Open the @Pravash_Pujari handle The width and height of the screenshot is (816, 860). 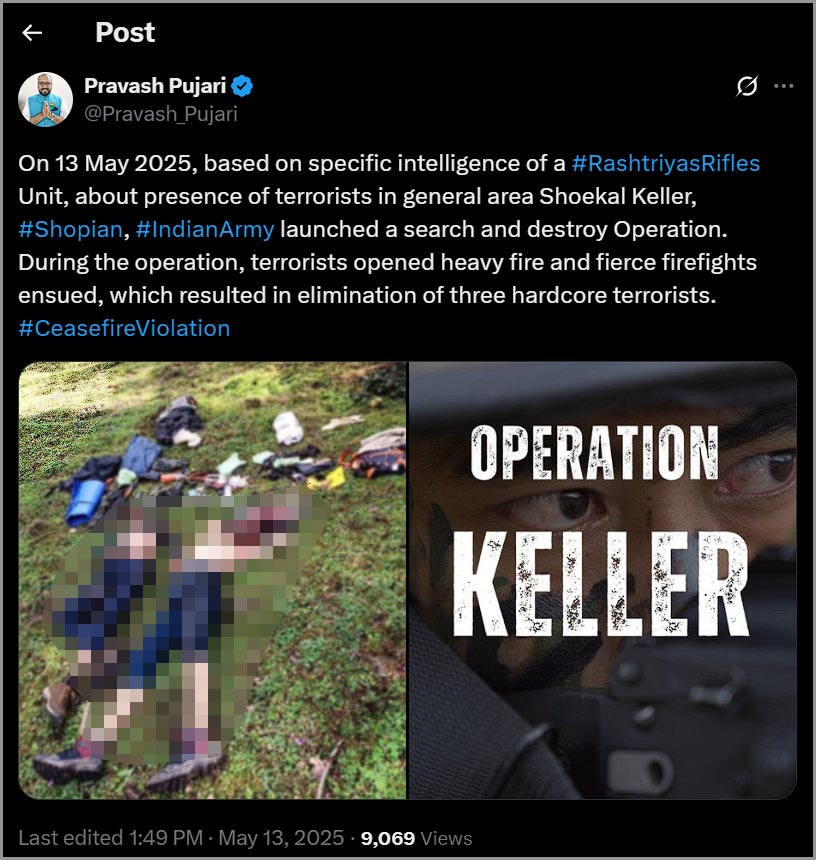(161, 114)
